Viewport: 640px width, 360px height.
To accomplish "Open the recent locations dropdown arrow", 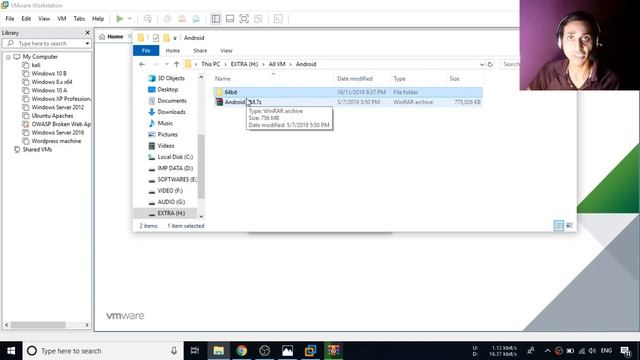I will coord(167,64).
